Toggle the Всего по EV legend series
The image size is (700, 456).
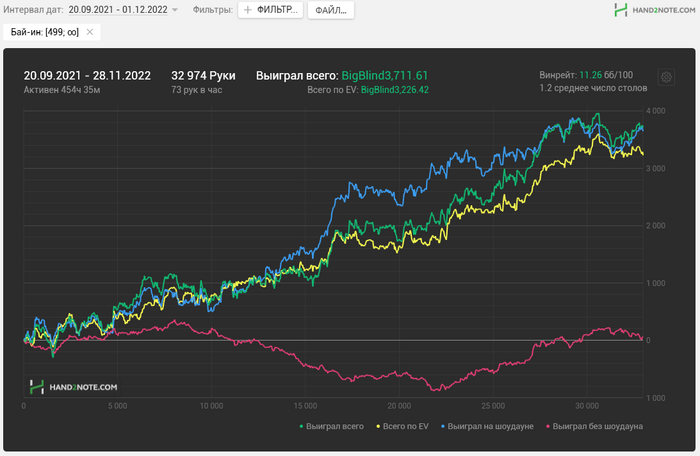click(403, 427)
